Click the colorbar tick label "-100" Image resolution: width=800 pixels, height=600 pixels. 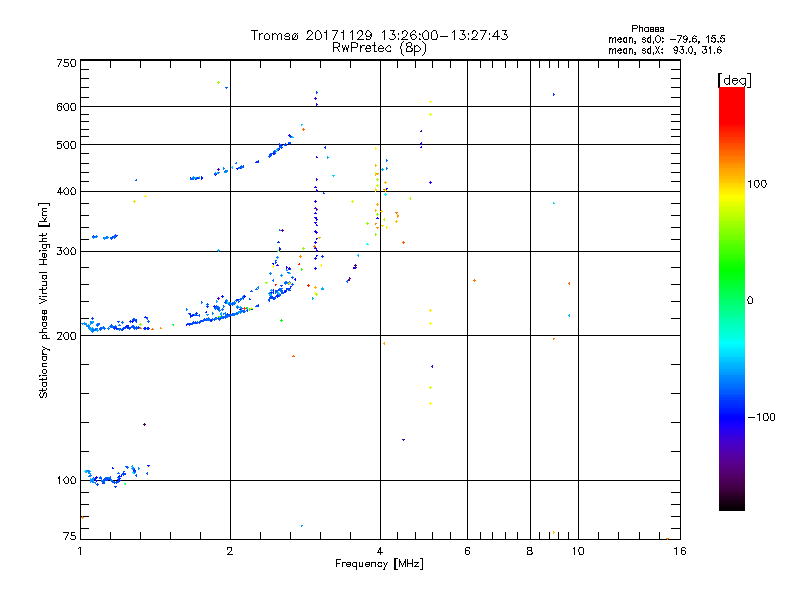pyautogui.click(x=762, y=417)
